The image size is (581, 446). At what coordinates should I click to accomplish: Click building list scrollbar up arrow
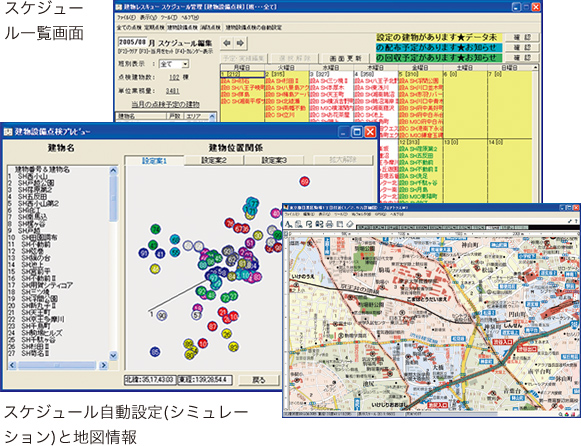[x=113, y=171]
